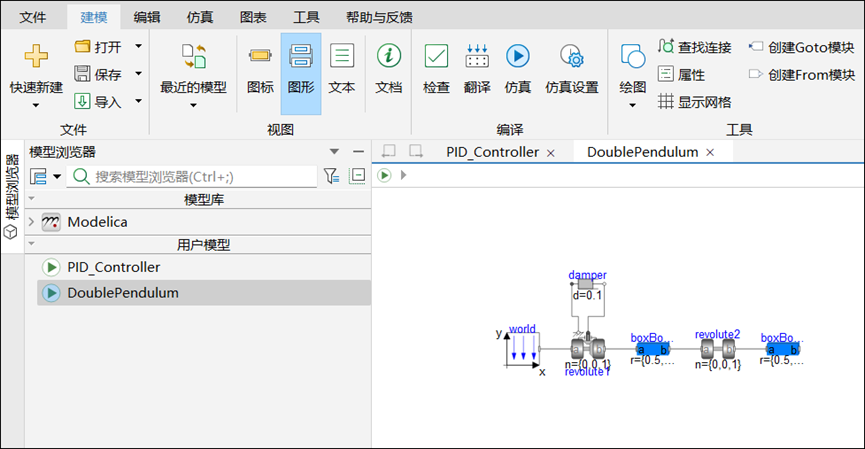Click the 模型浏览器 vertical sidebar tab
Image resolution: width=865 pixels, height=449 pixels.
(12, 196)
